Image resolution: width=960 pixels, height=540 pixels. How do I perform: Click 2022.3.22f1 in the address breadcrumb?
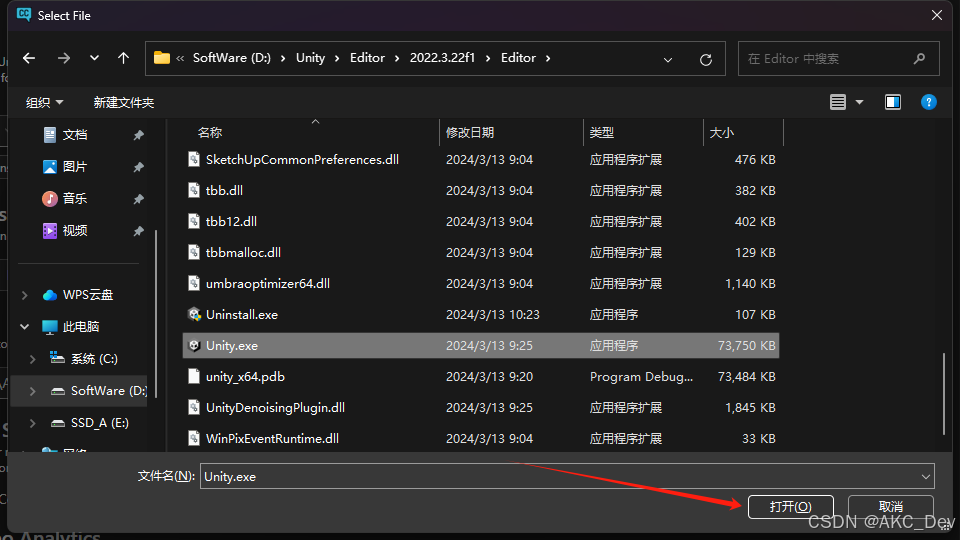point(442,58)
